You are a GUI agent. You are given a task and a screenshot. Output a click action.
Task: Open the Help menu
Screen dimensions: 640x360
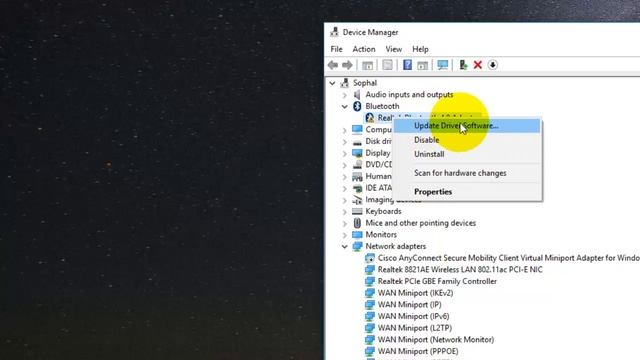420,49
